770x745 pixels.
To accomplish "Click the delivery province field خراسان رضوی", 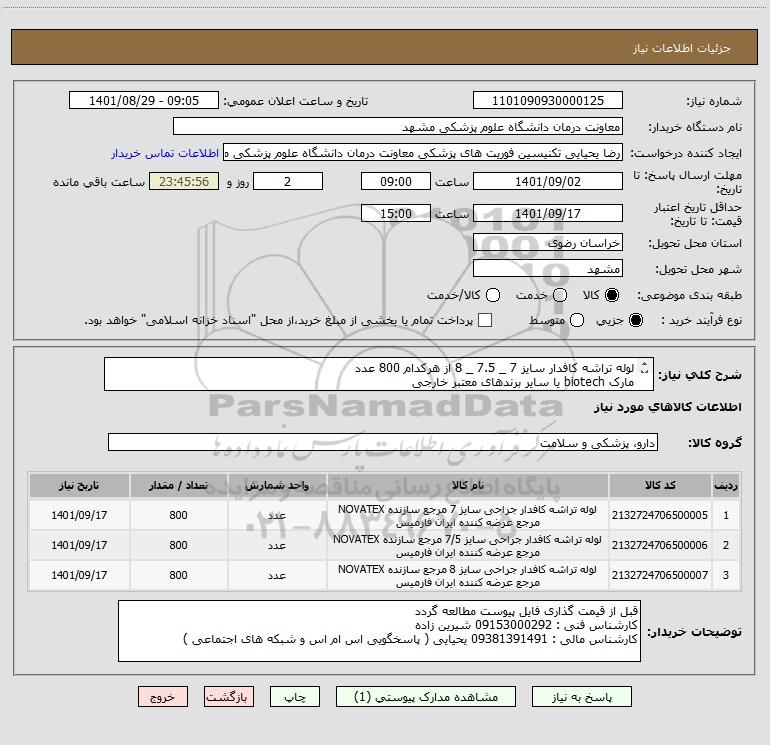I will coord(548,242).
